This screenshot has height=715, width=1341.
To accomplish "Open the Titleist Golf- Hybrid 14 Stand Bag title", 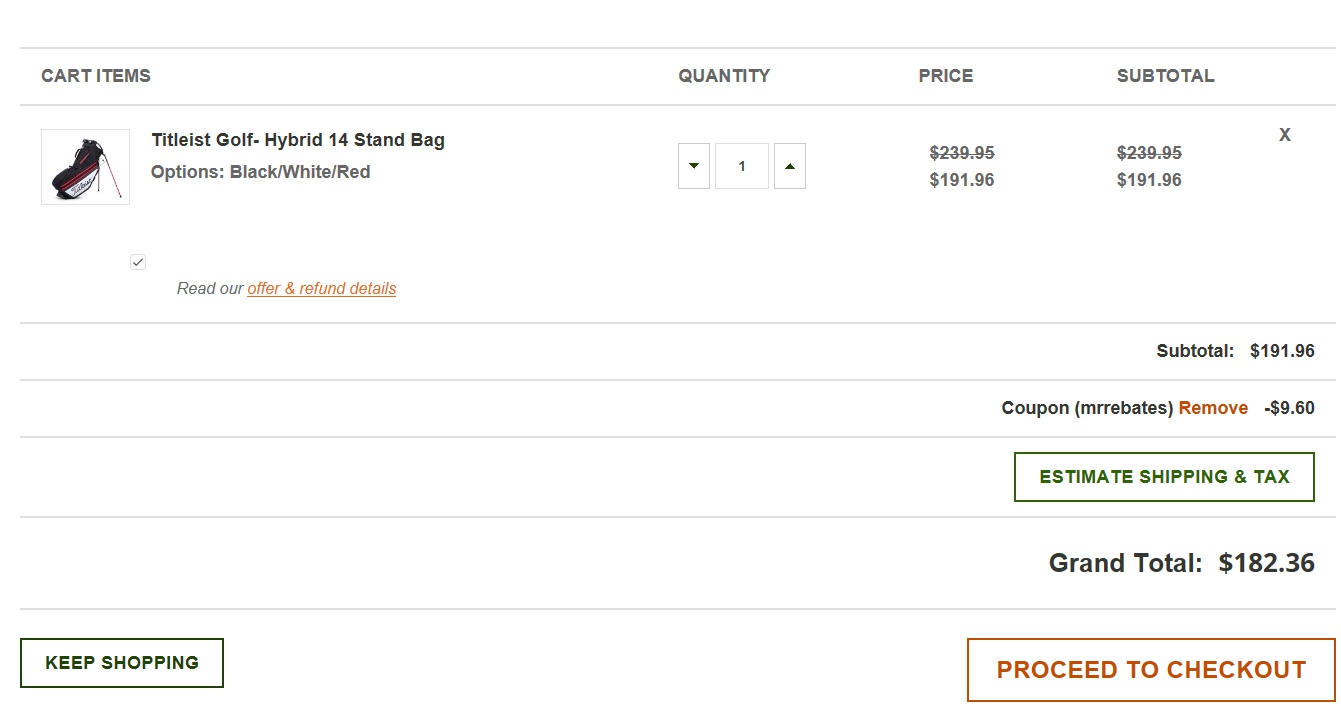I will (298, 140).
